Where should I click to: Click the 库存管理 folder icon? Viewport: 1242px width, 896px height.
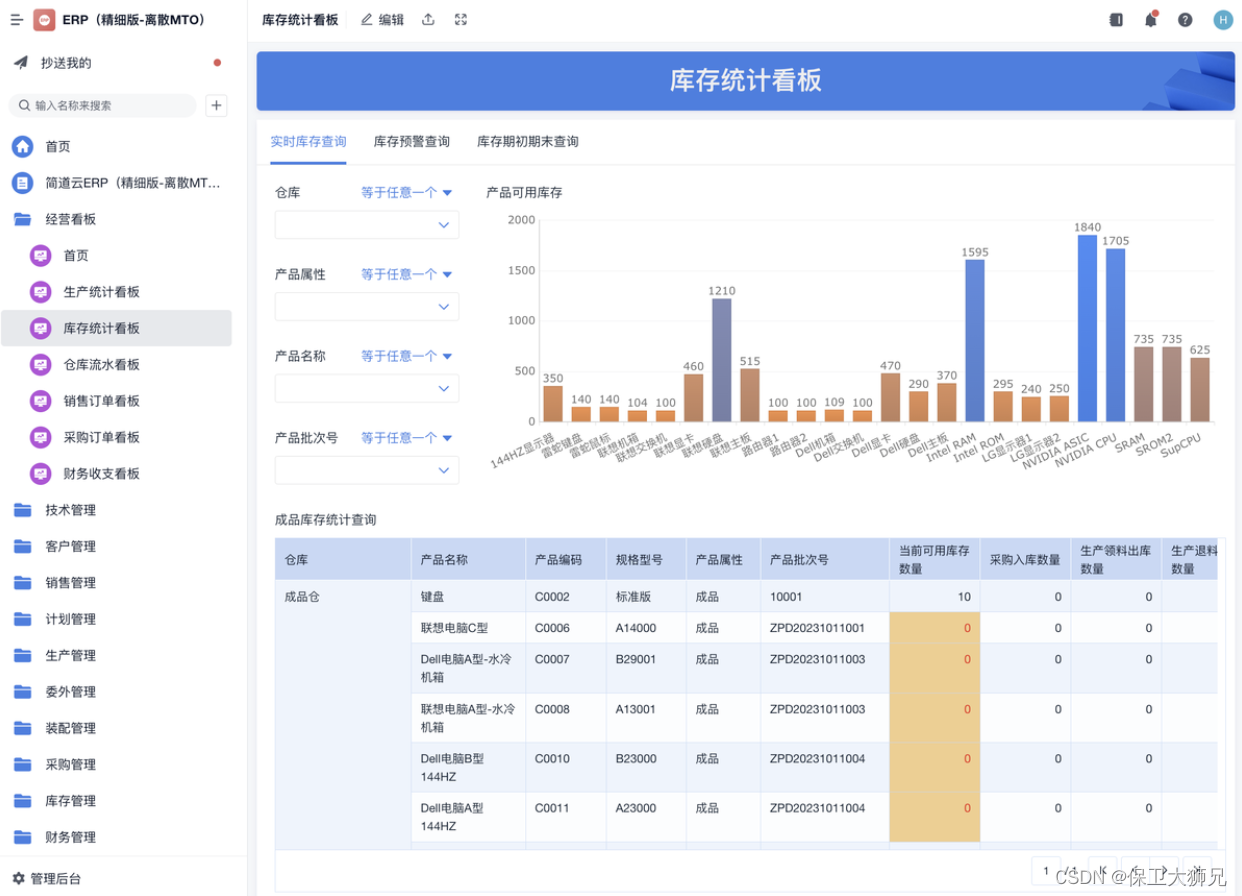click(22, 801)
